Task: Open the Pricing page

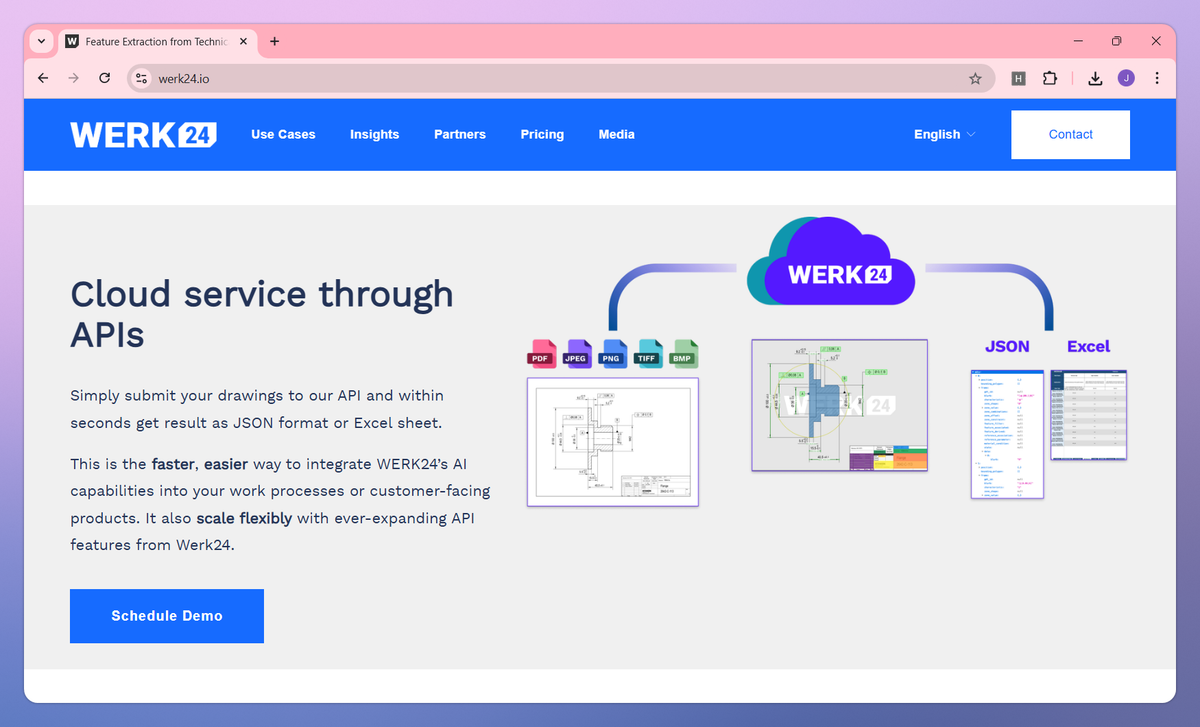Action: (542, 134)
